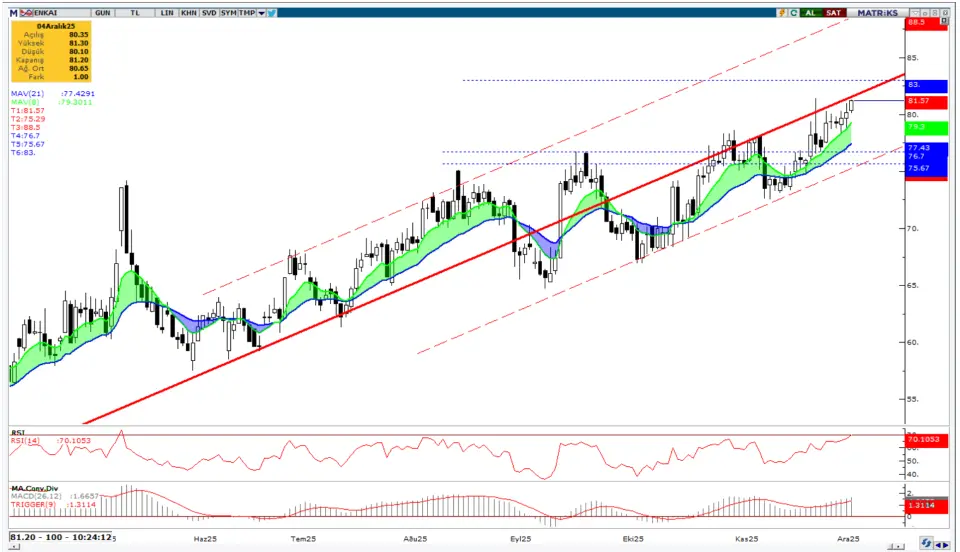
Task: Open the dropdown arrow next to TMP
Action: [260, 13]
